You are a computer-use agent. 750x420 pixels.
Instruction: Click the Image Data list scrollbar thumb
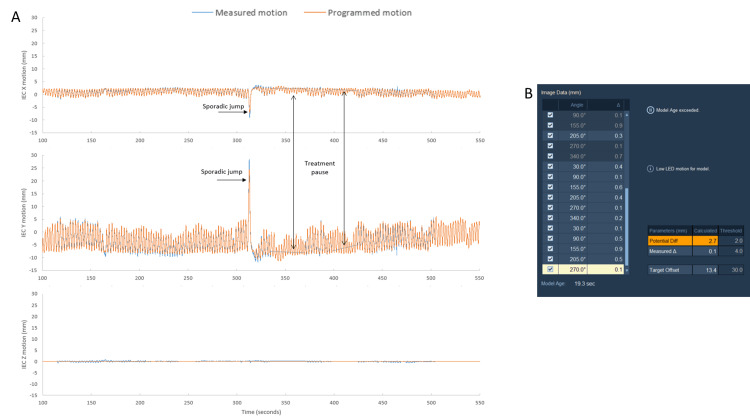point(627,227)
